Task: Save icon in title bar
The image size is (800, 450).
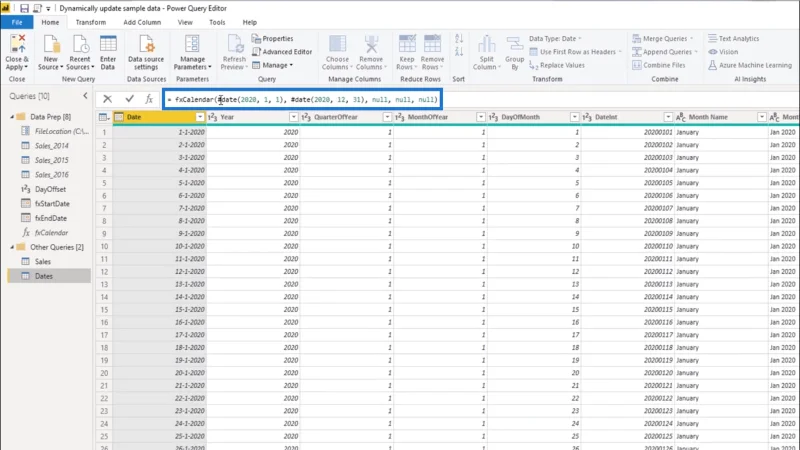Action: point(24,8)
